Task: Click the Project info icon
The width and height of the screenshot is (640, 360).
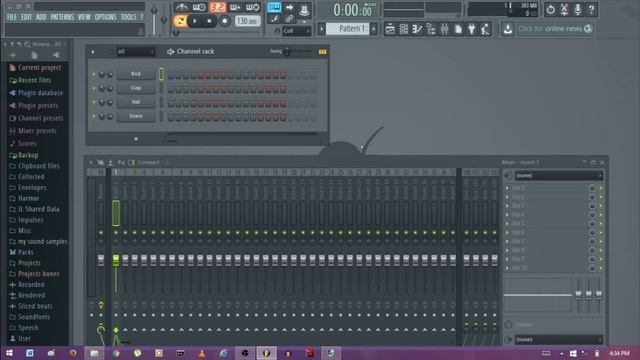Action: [458, 29]
